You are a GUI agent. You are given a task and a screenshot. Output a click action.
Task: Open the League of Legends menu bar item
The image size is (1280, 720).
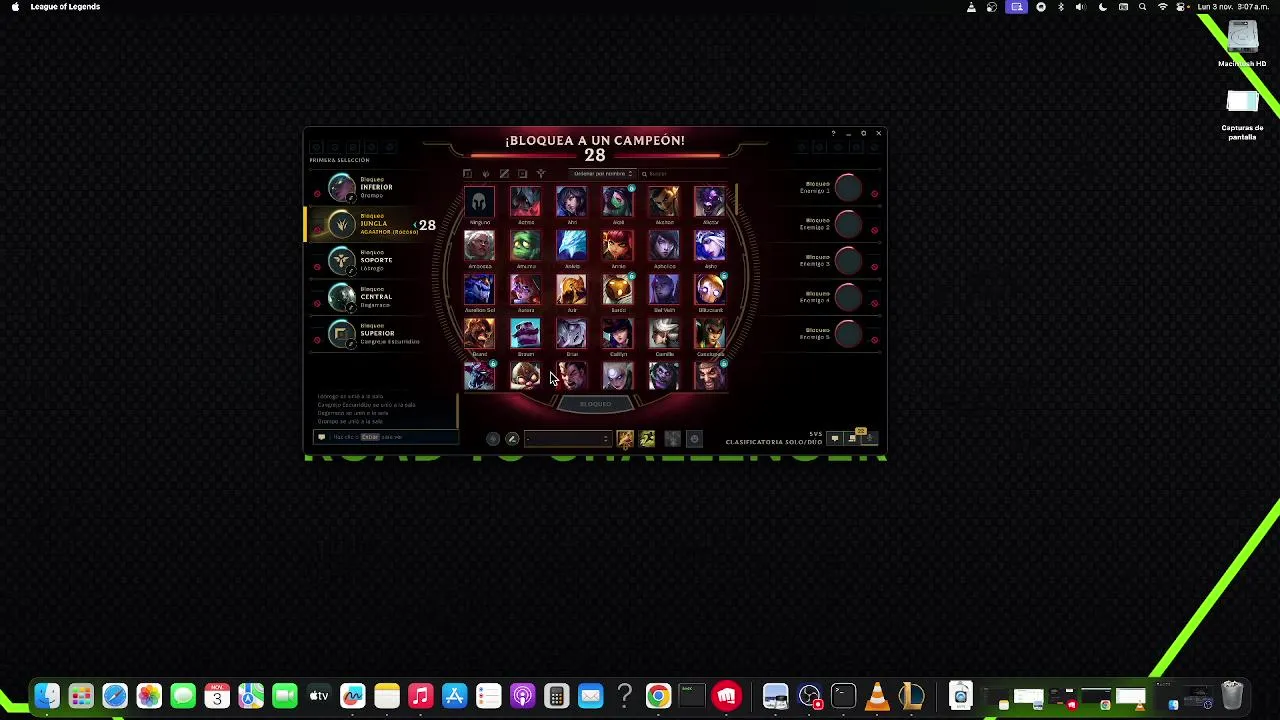(65, 7)
